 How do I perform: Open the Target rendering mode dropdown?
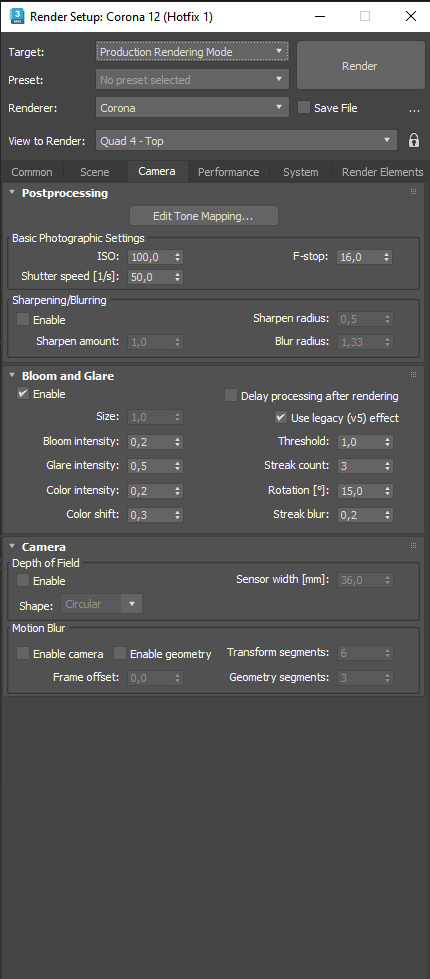pos(192,52)
